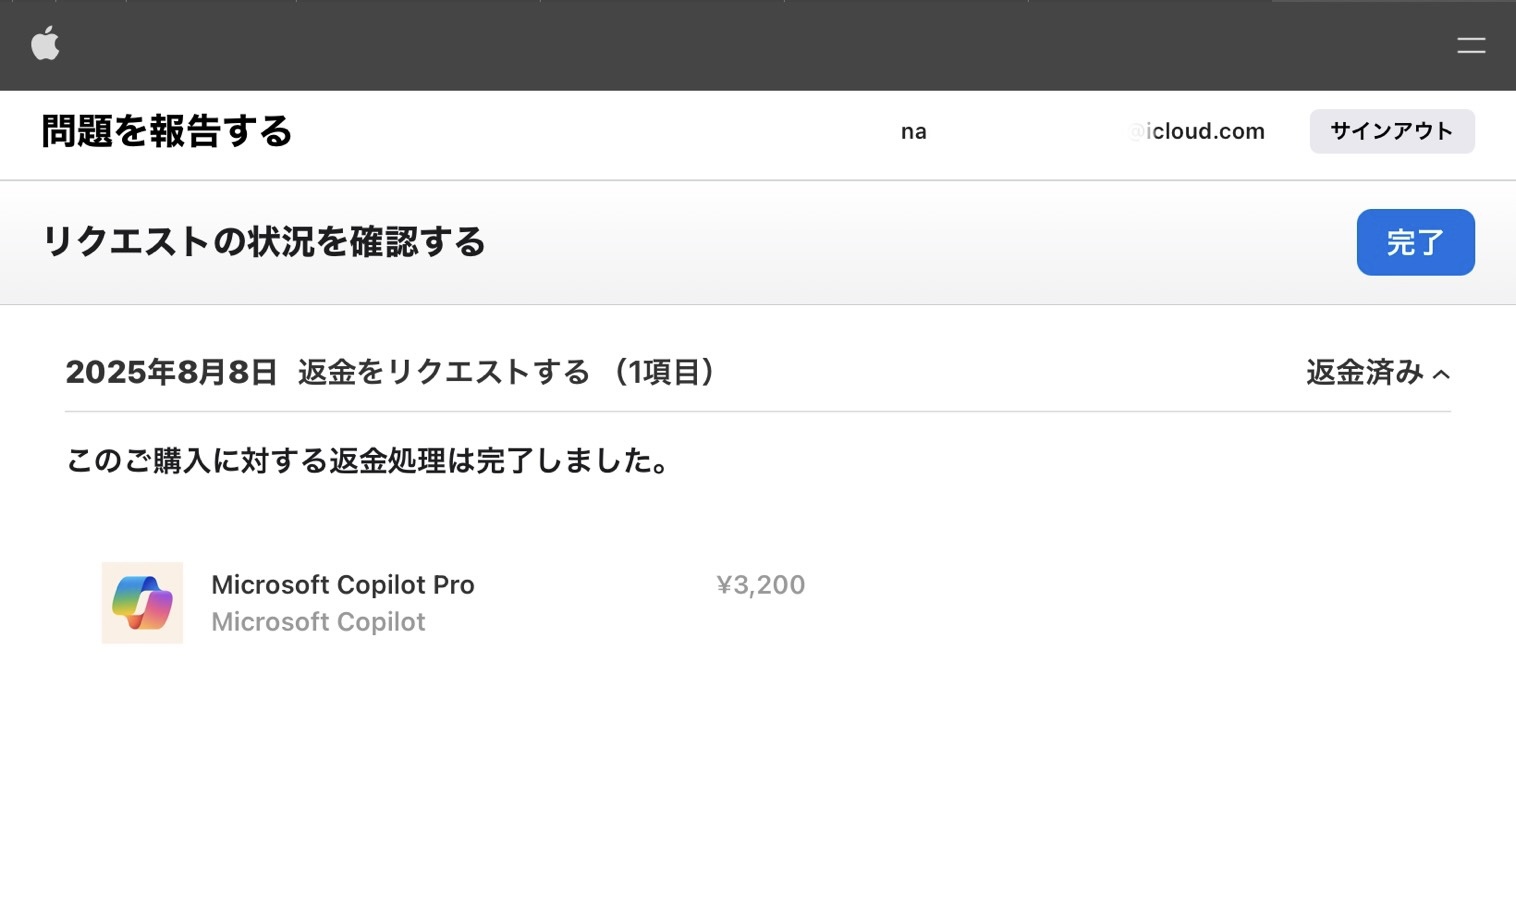Image resolution: width=1516 pixels, height=922 pixels.
Task: Click the ¥3,200 price amount
Action: coord(760,584)
